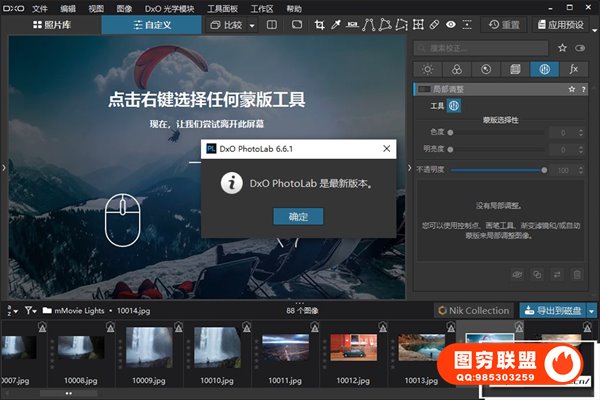Click the 确定 button in the dialog

298,216
